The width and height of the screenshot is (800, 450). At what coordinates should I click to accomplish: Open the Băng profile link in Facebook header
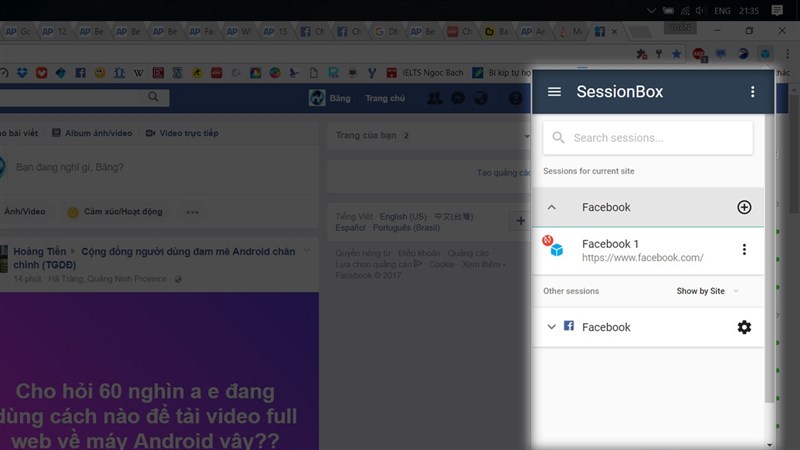tap(330, 98)
